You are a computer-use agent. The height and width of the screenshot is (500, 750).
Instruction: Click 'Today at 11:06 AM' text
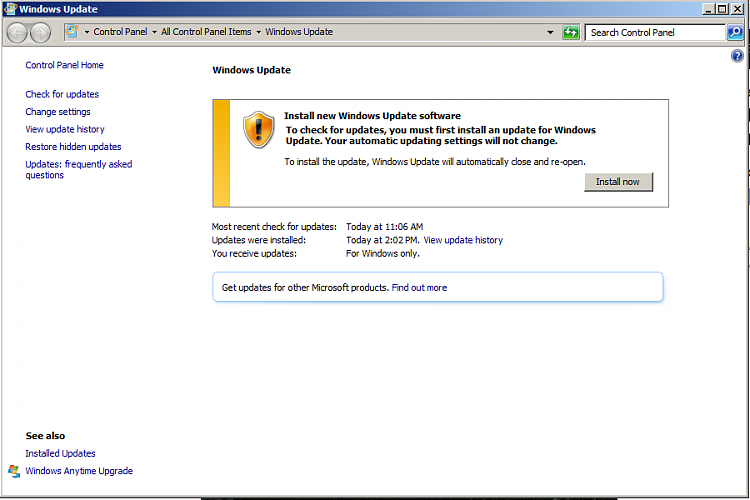pyautogui.click(x=385, y=227)
